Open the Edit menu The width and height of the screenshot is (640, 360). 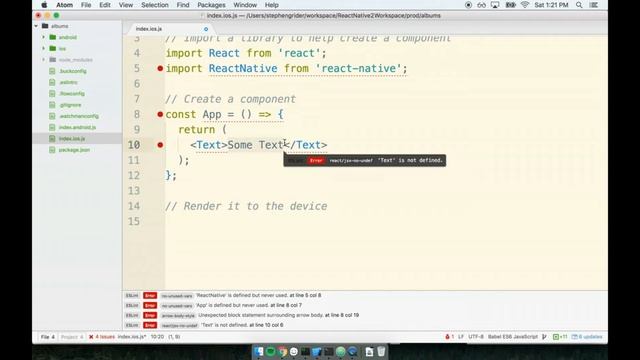(x=105, y=5)
